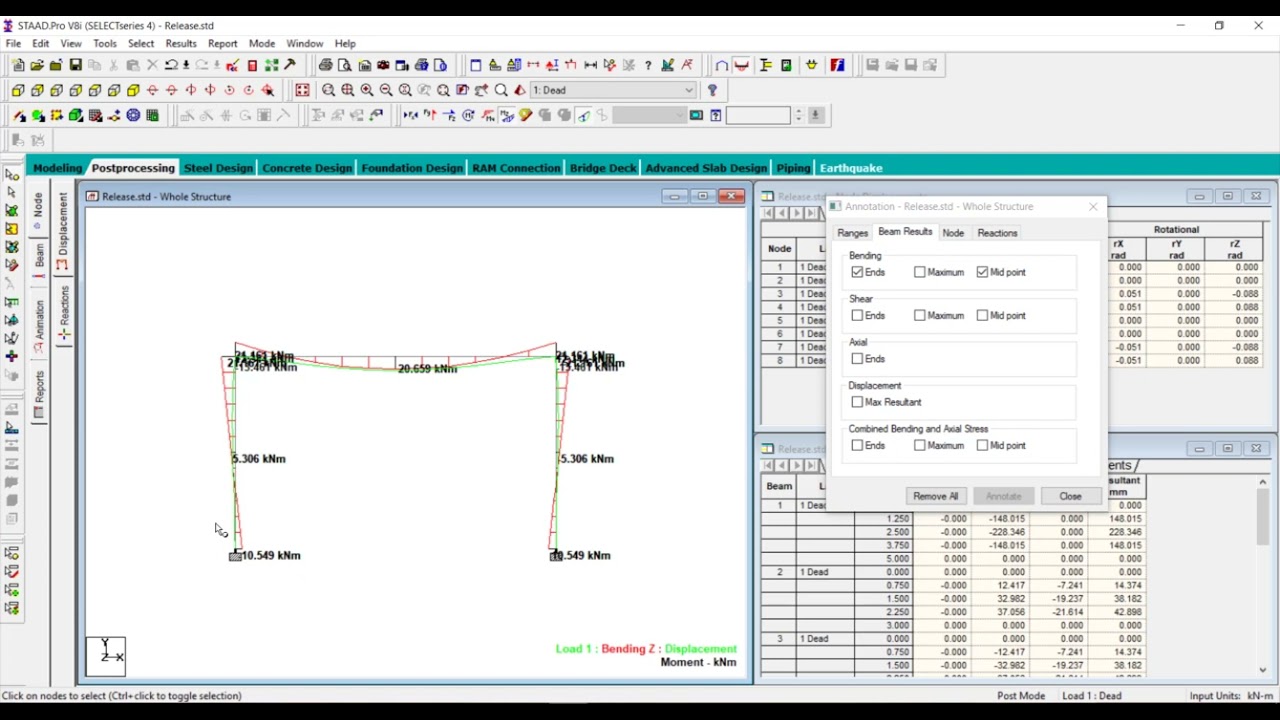The image size is (1280, 720).
Task: Click the red F function icon
Action: 837,65
